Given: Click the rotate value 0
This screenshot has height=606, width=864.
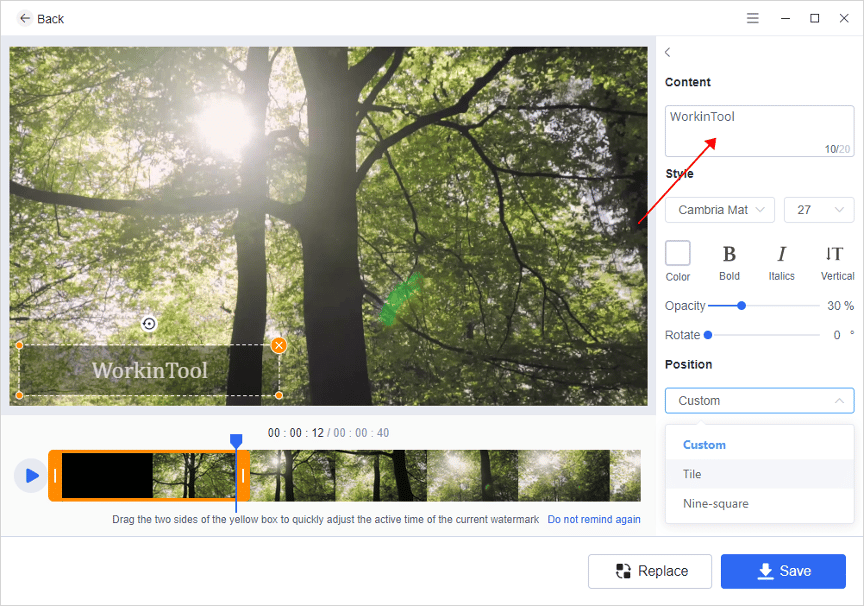Looking at the screenshot, I should [837, 335].
